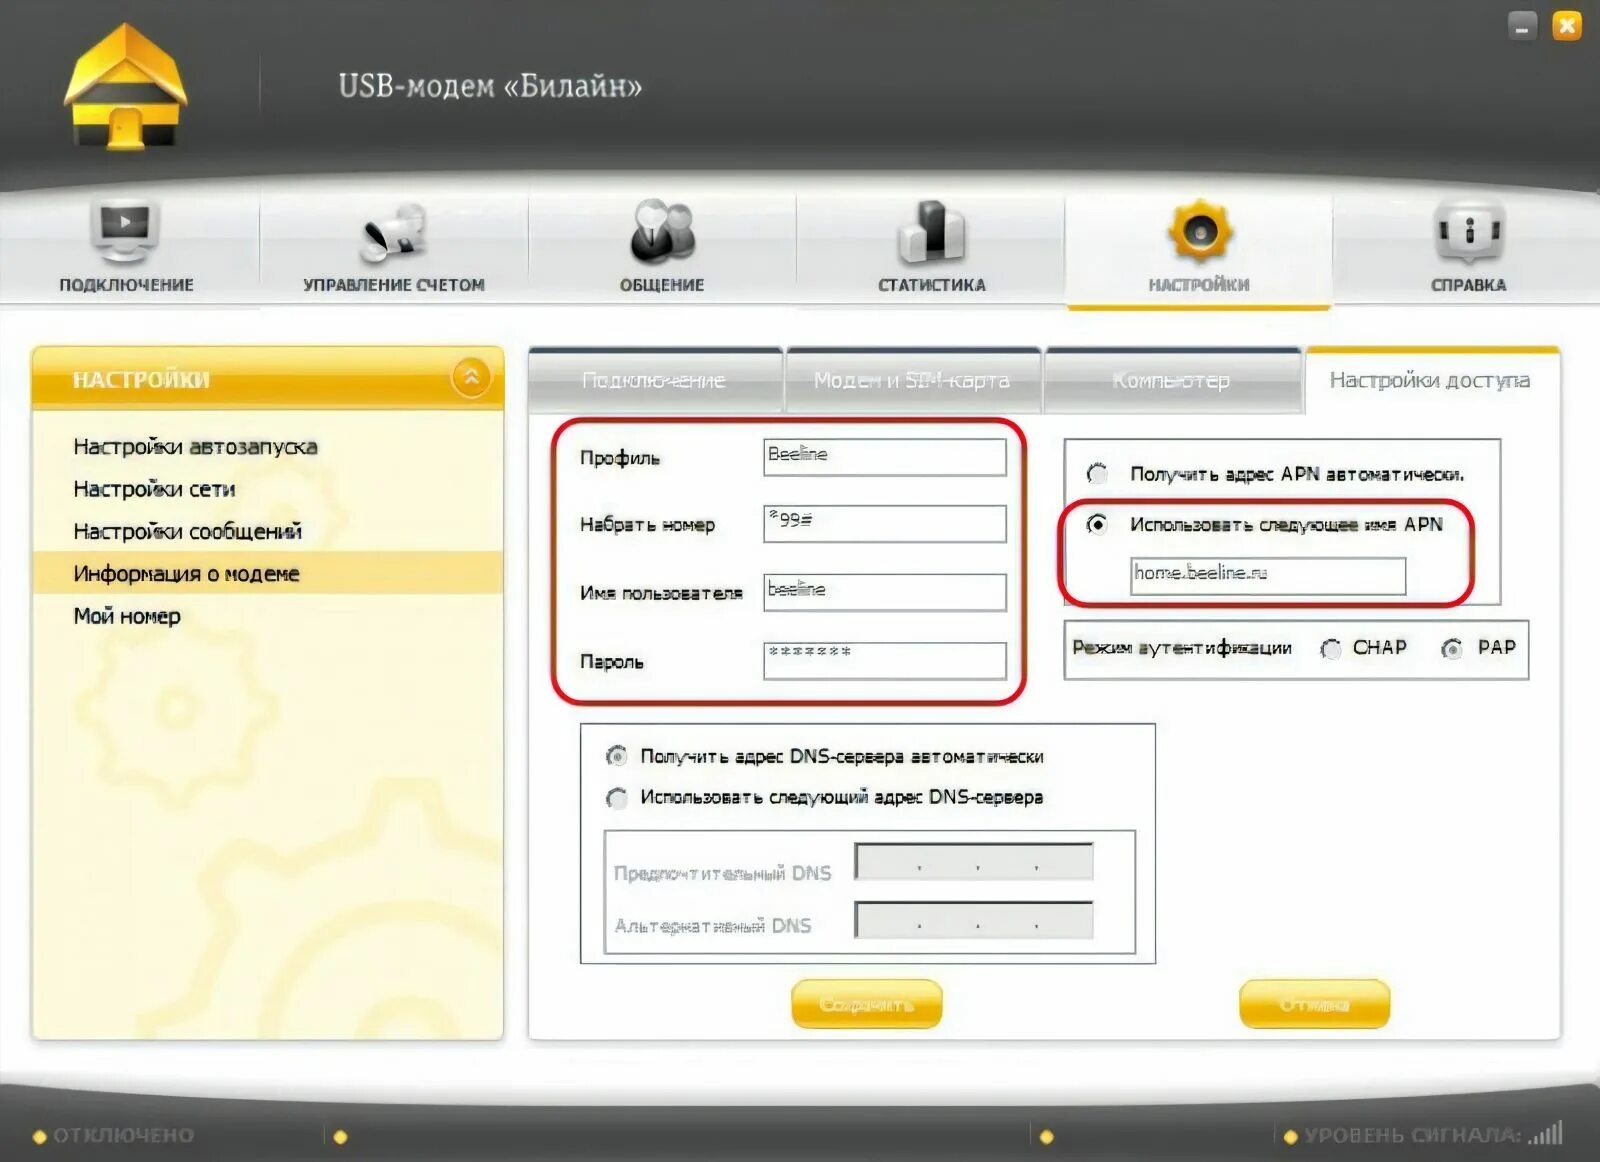Click the Имя пользователя field
The height and width of the screenshot is (1162, 1600).
click(x=884, y=591)
